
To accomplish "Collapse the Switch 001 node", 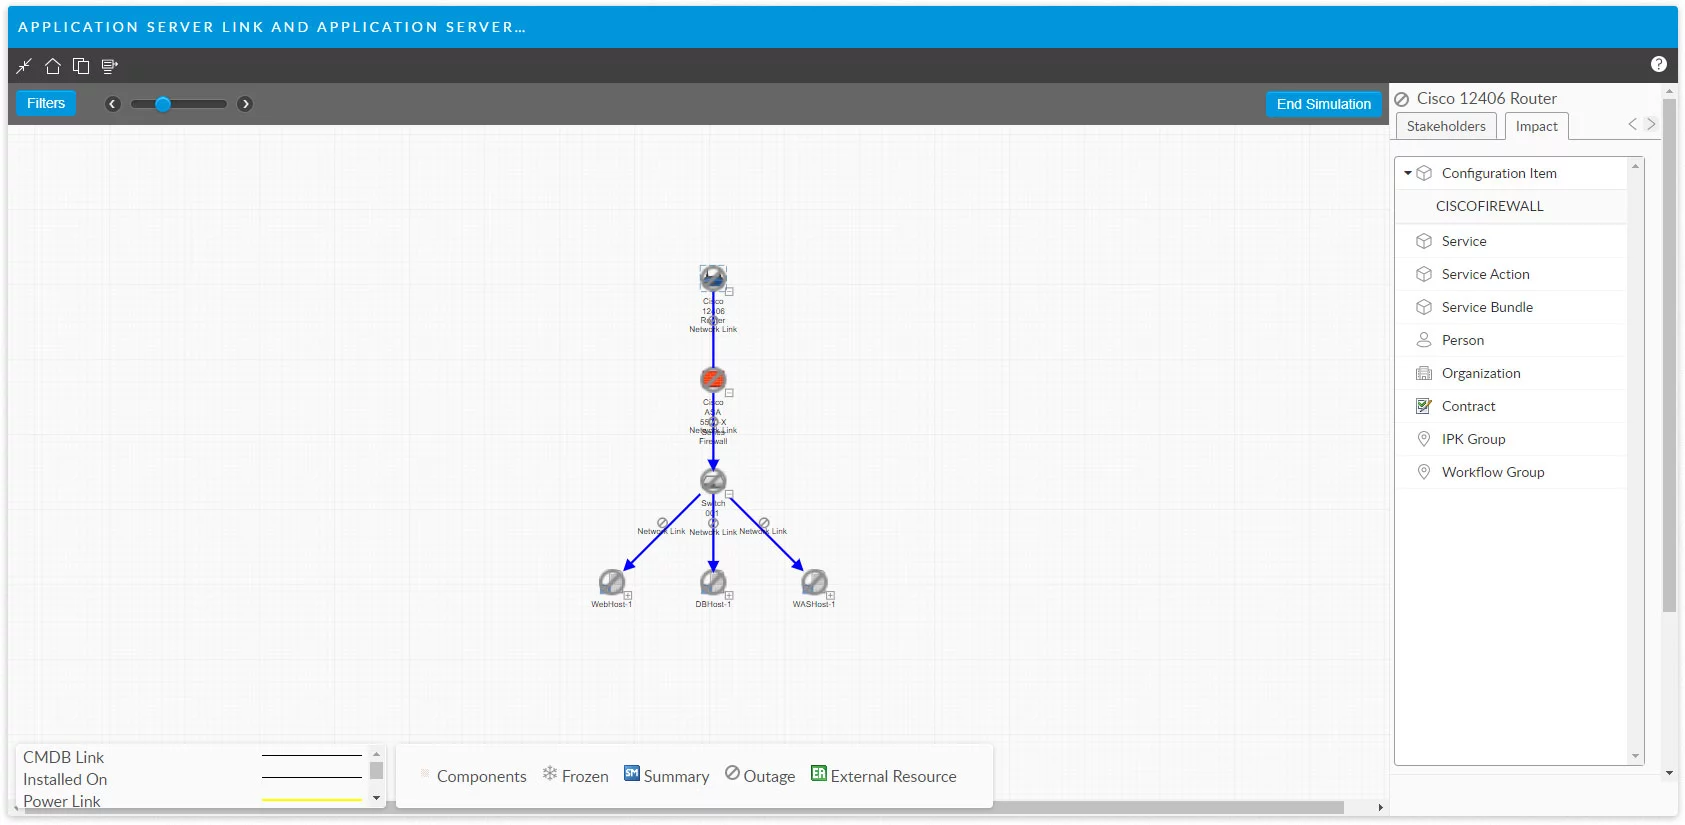I will pos(730,494).
